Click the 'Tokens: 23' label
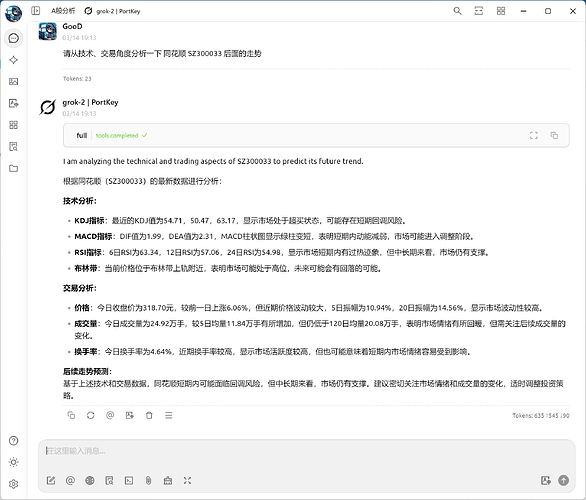The height and width of the screenshot is (500, 586). pyautogui.click(x=77, y=78)
